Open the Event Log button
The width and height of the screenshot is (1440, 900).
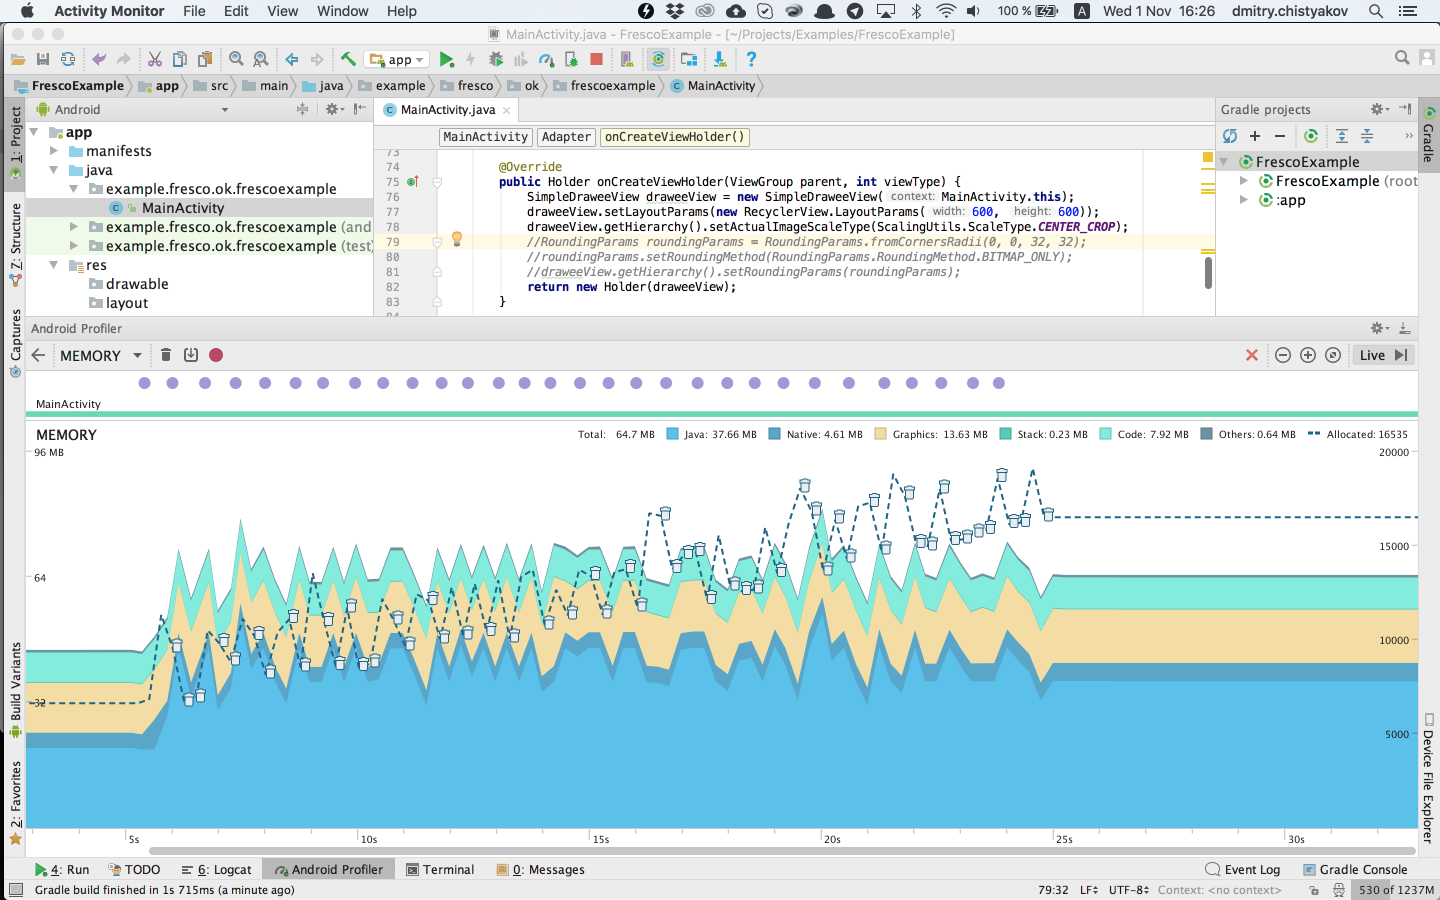(1243, 870)
